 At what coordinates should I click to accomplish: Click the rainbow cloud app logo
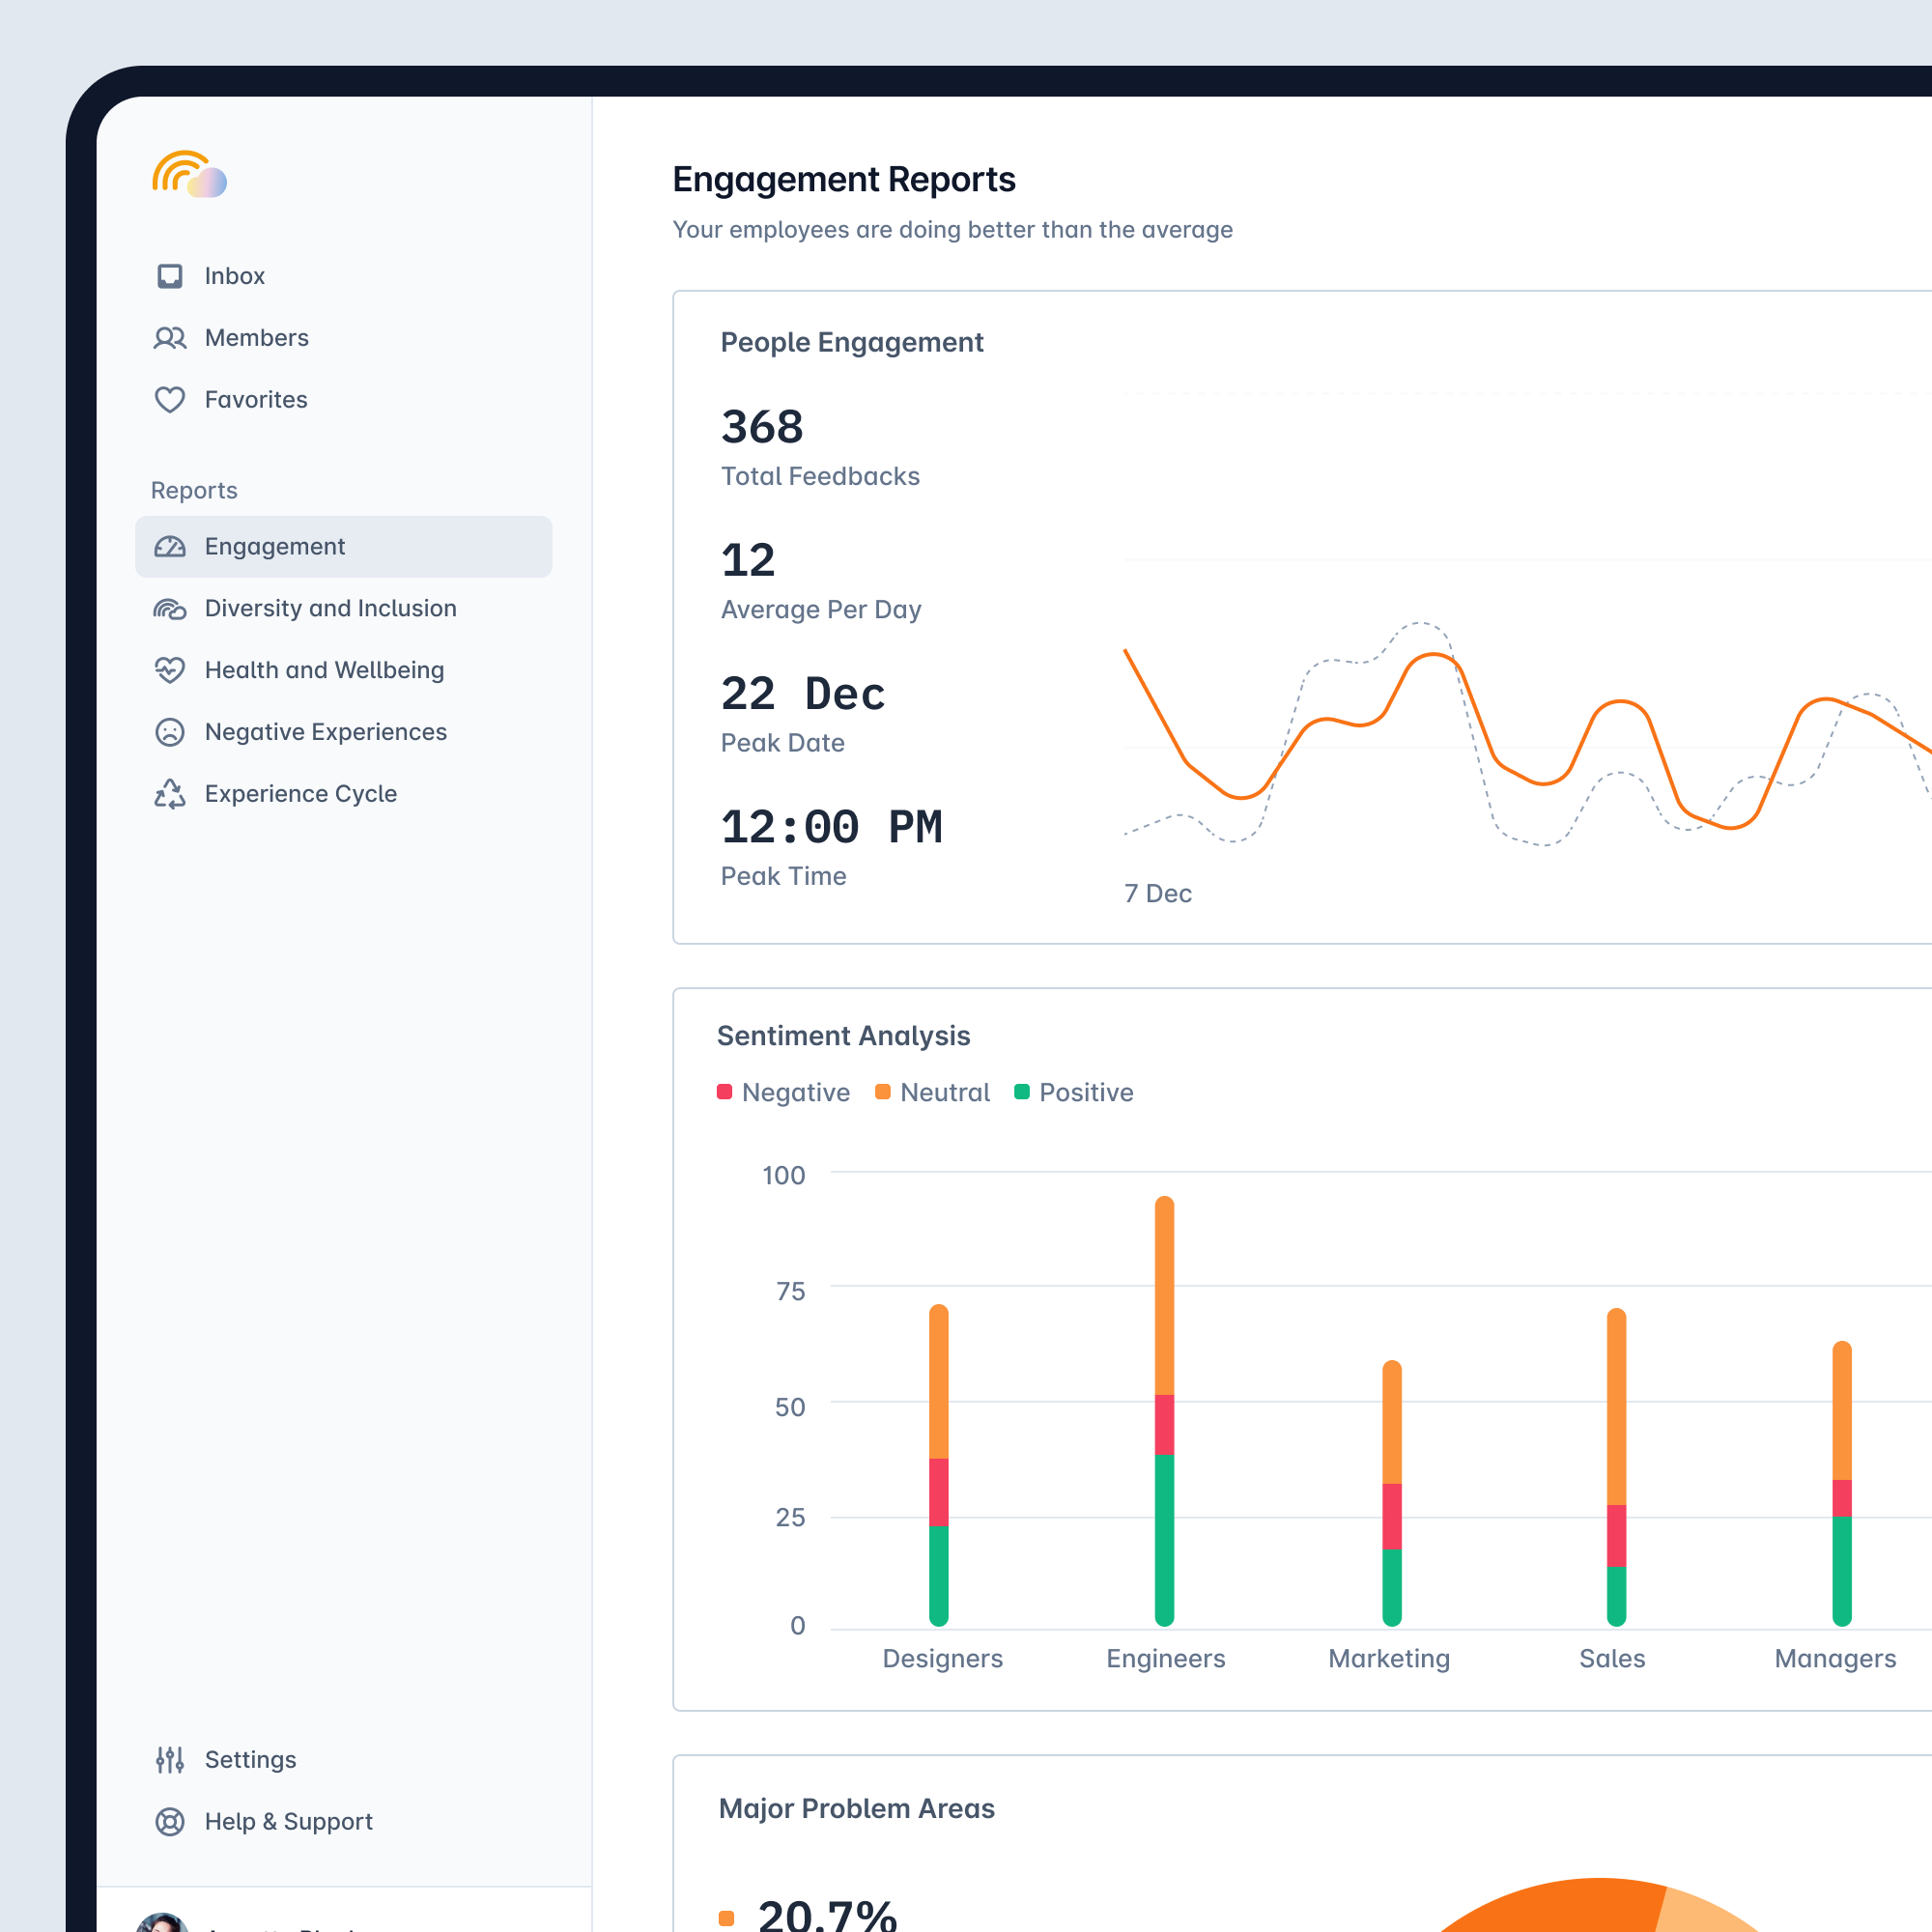click(x=189, y=175)
